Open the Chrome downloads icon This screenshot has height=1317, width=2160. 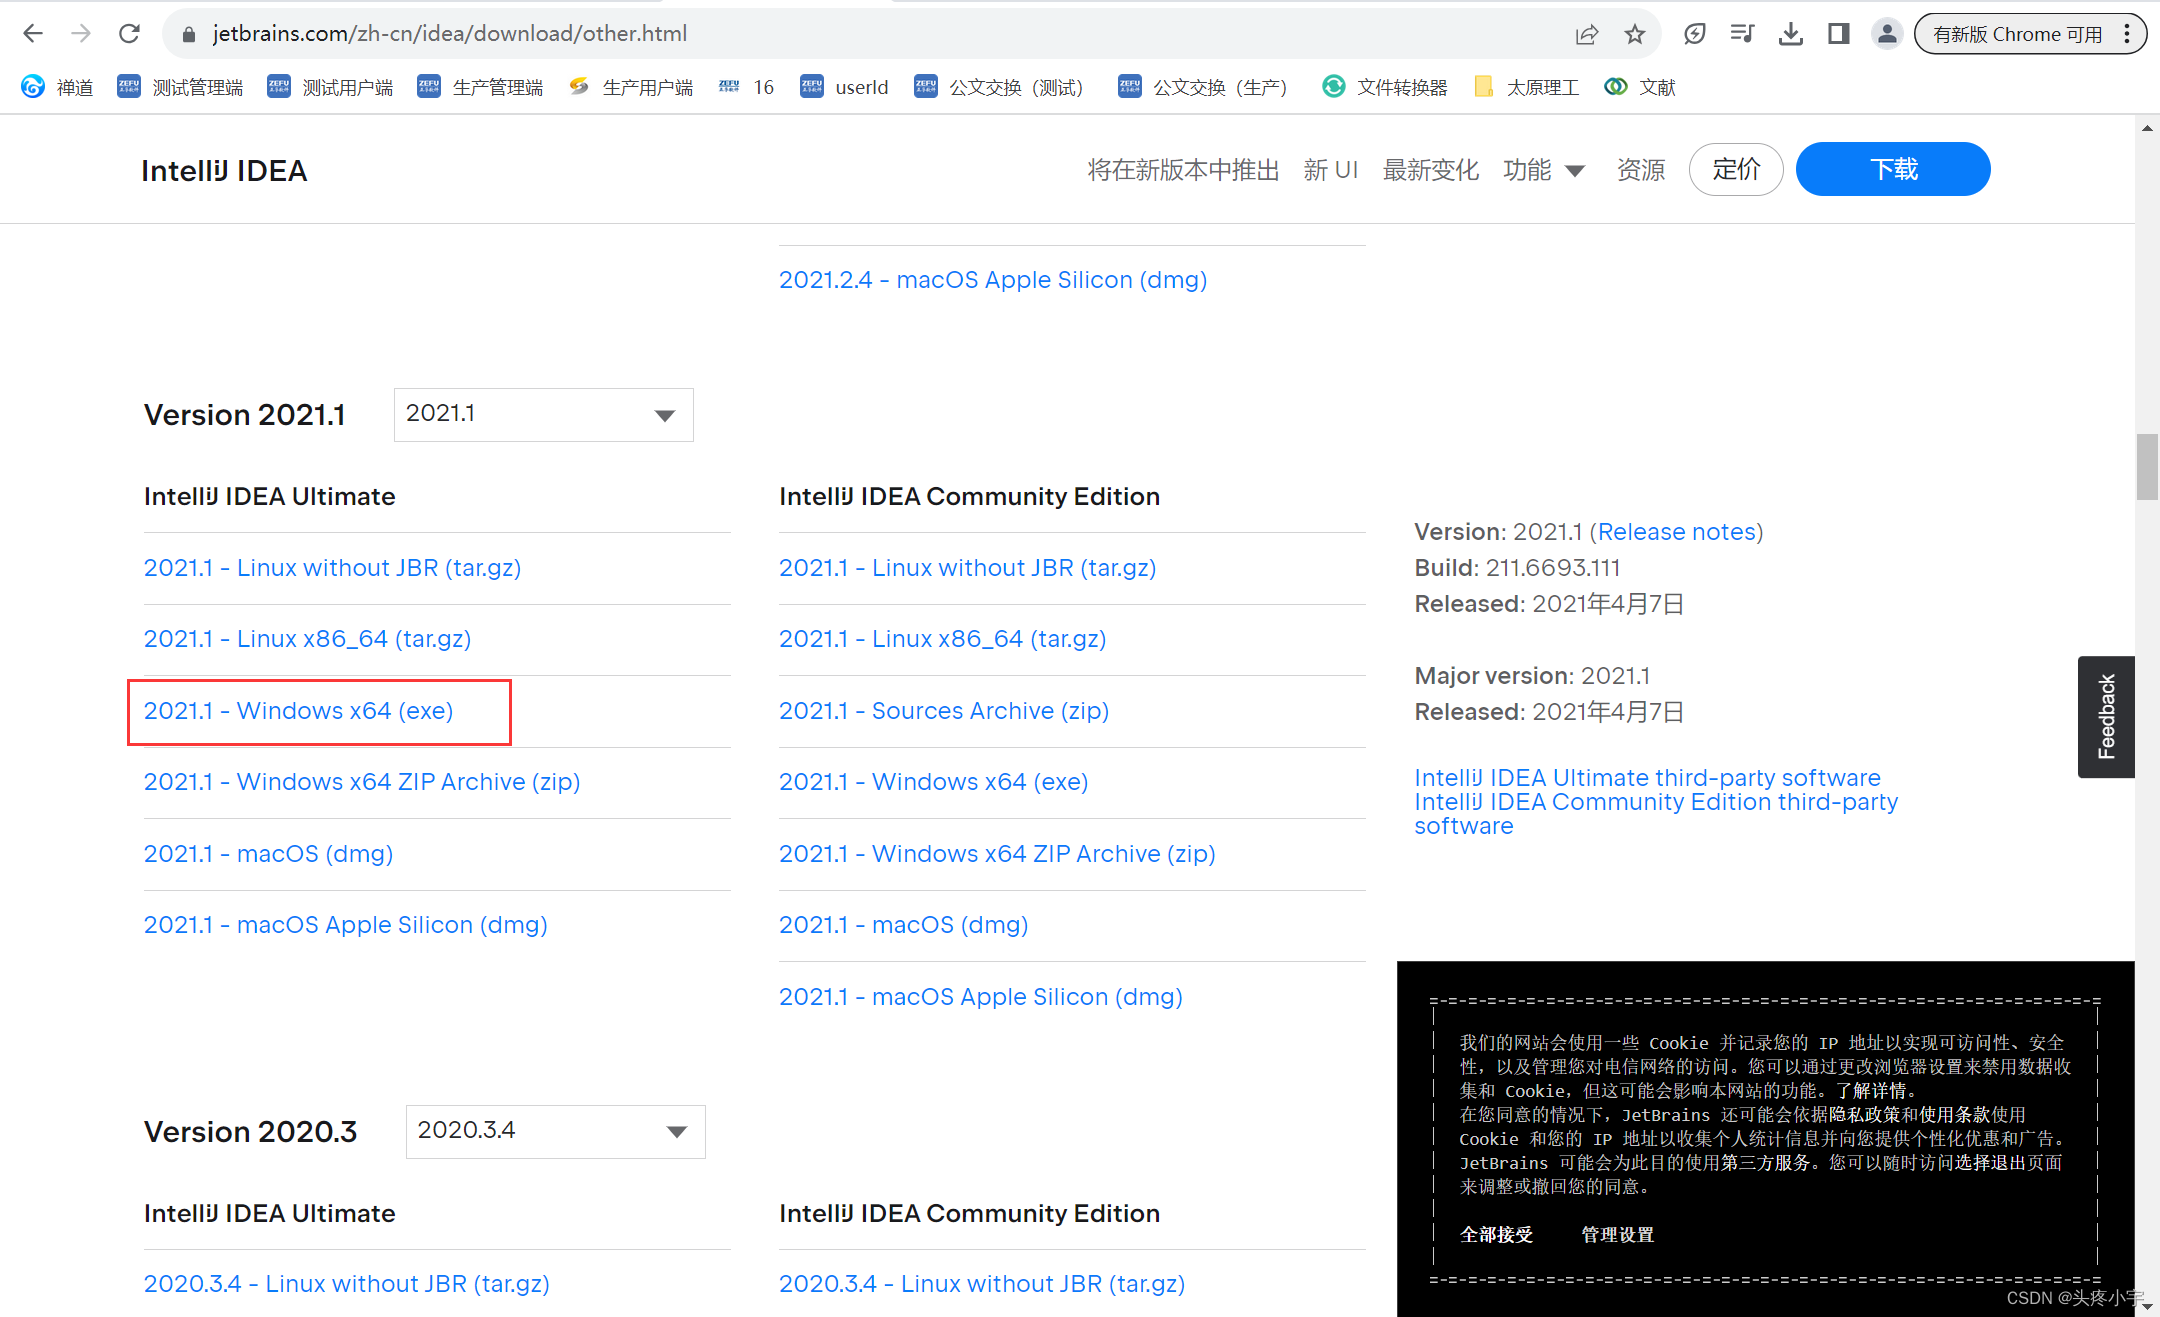click(x=1791, y=34)
